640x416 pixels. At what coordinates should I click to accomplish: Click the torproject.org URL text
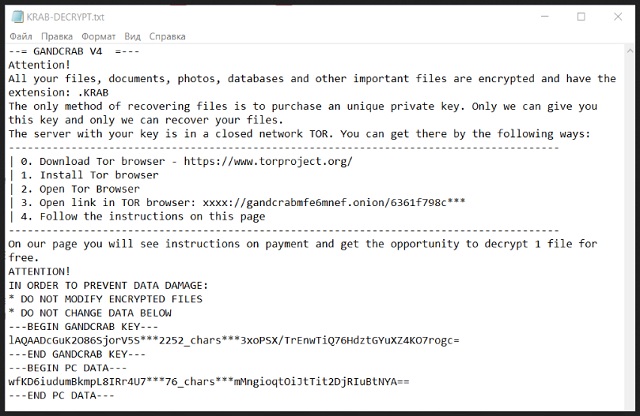pyautogui.click(x=268, y=161)
